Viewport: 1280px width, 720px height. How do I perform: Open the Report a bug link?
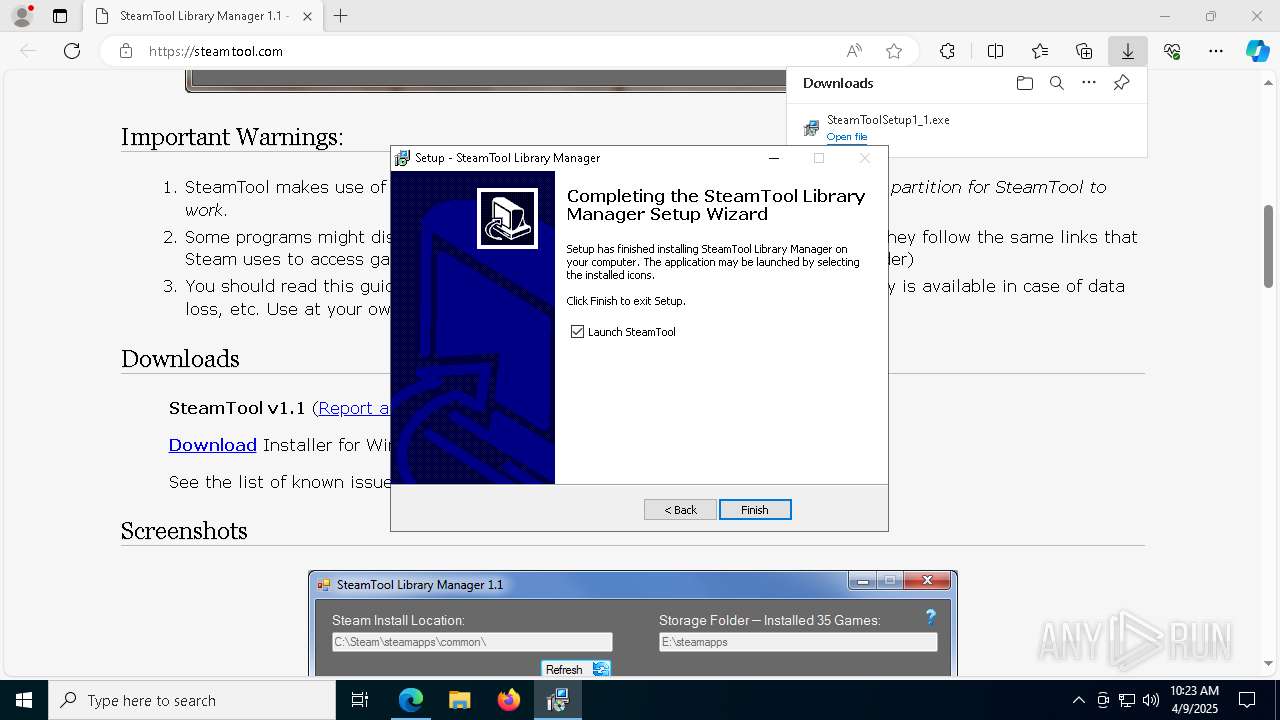click(354, 408)
